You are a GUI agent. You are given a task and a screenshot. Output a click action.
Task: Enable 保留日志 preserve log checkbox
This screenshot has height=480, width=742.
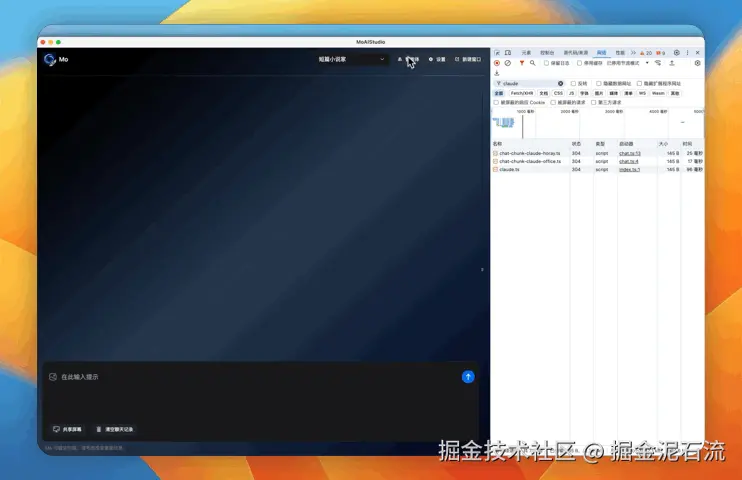point(546,63)
